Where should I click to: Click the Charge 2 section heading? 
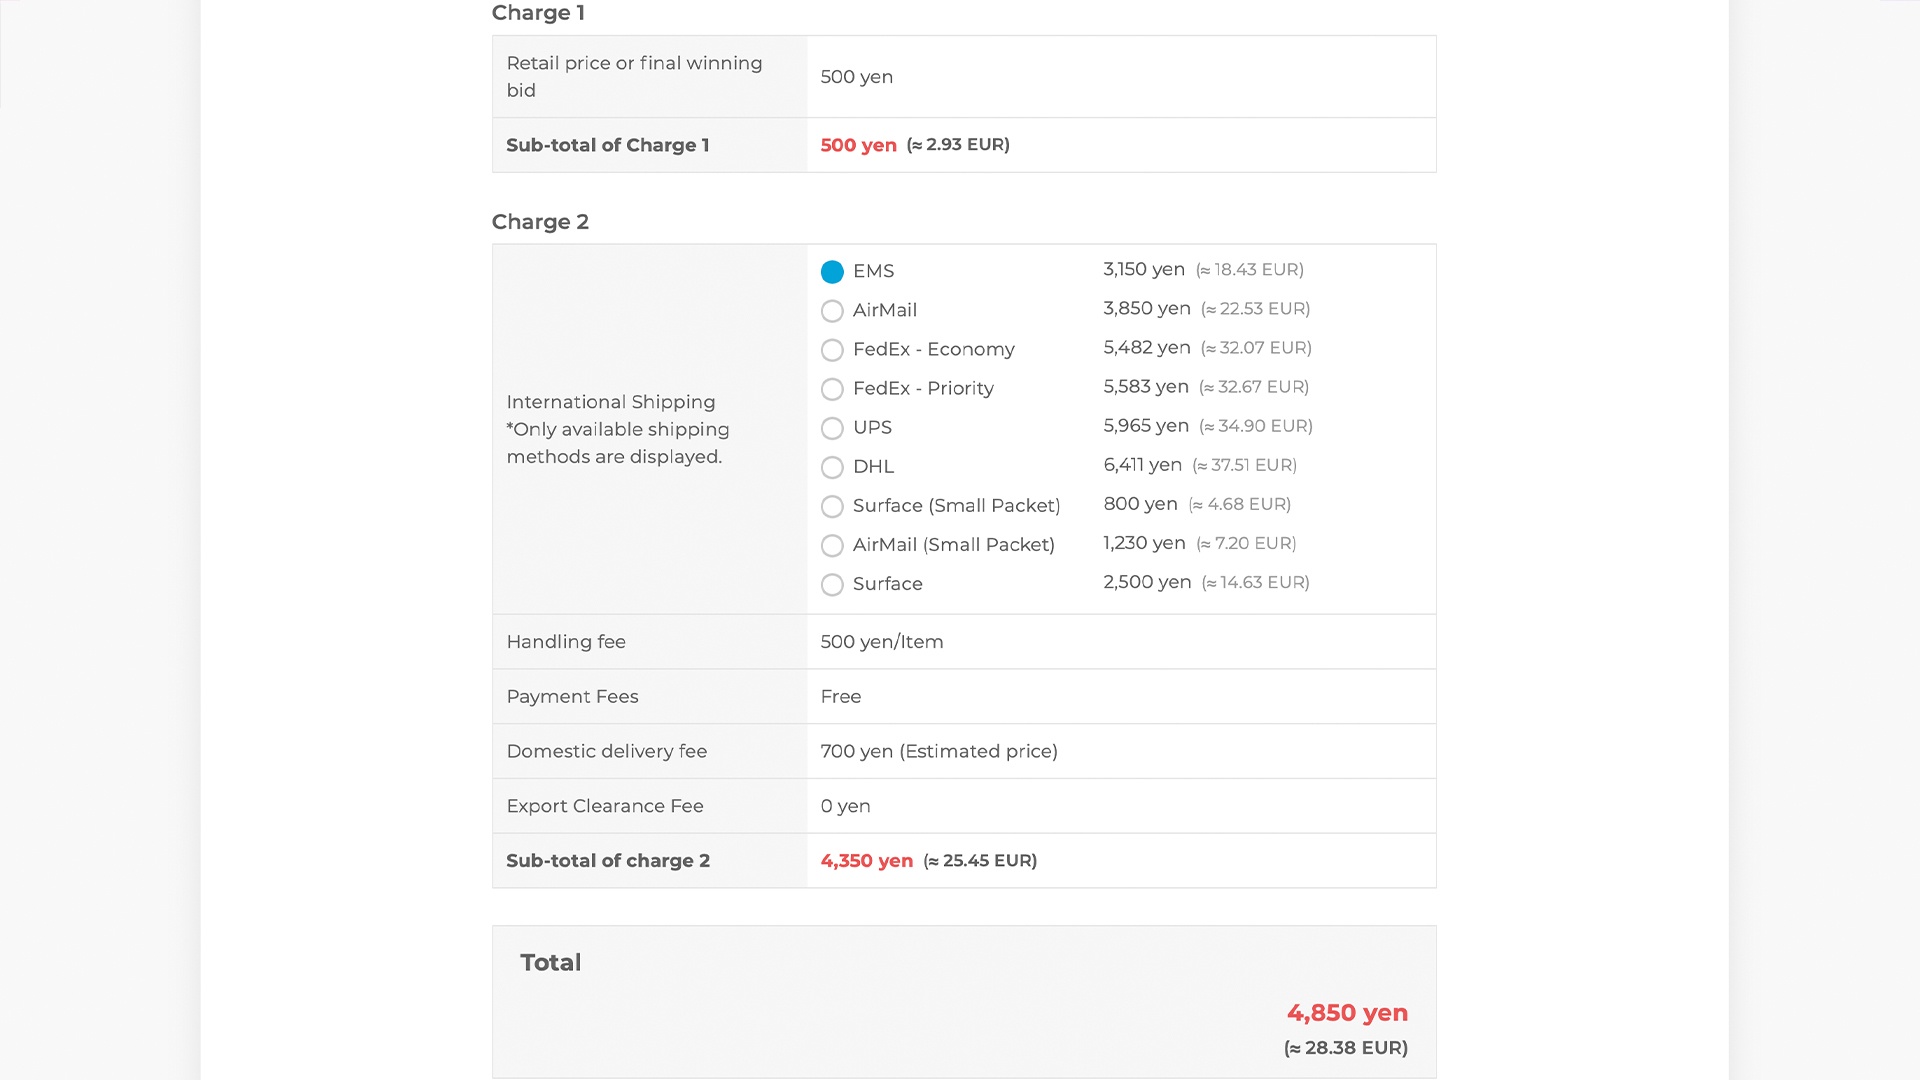point(540,222)
